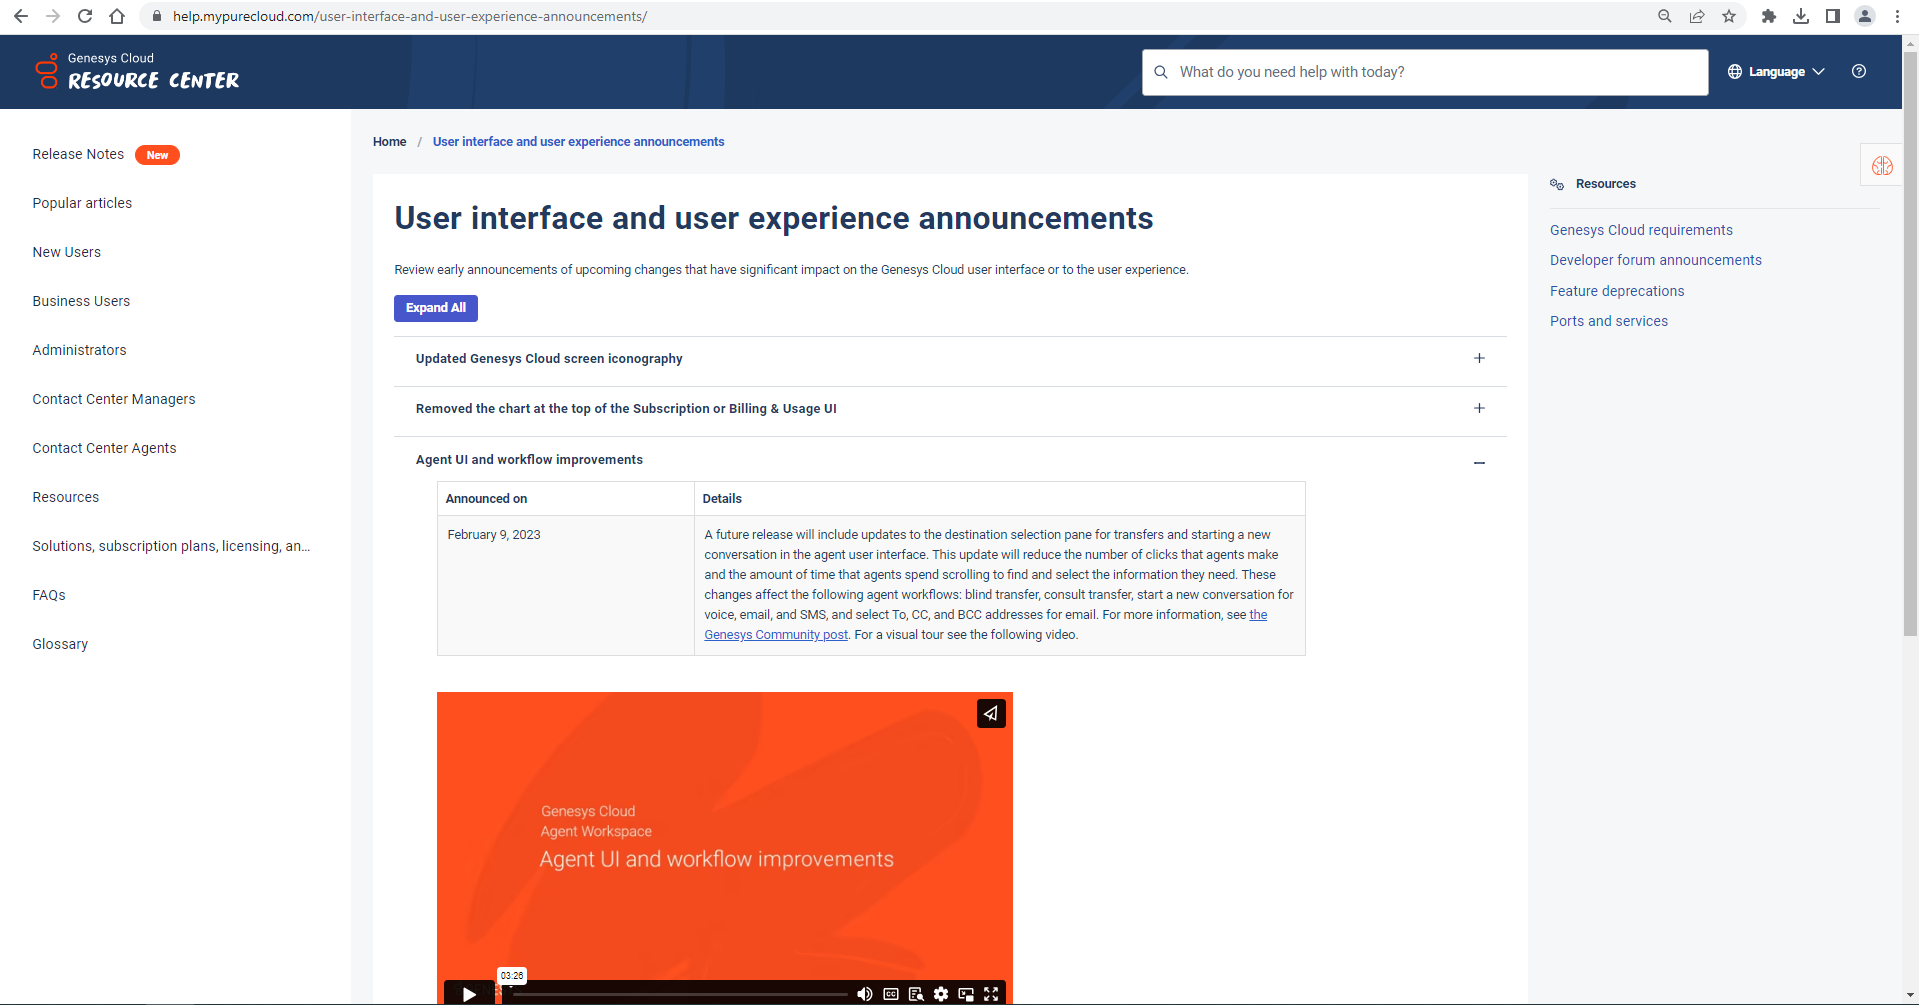
Task: Mute the video using the volume icon
Action: 865,993
